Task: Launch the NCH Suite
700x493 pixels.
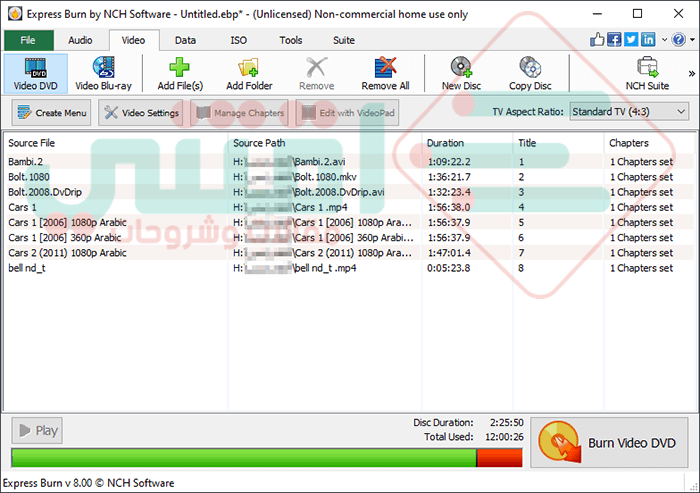Action: point(647,74)
